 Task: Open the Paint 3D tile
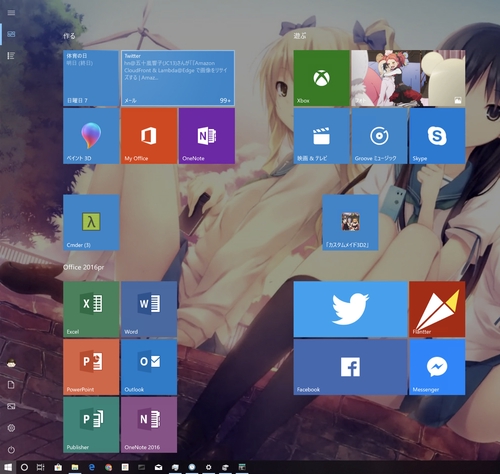coord(91,136)
